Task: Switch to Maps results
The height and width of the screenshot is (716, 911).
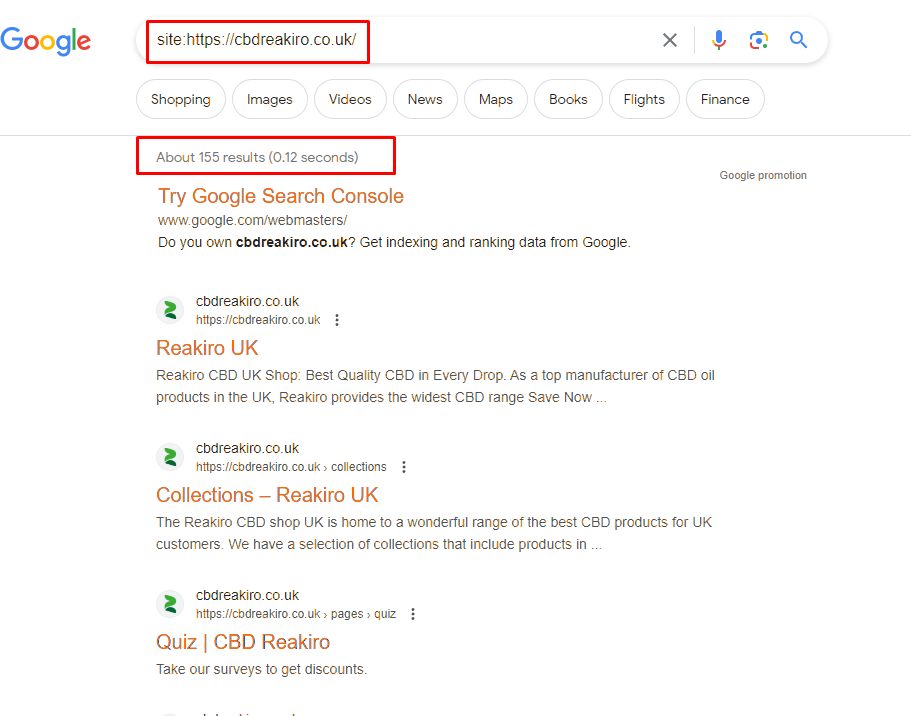Action: [x=496, y=99]
